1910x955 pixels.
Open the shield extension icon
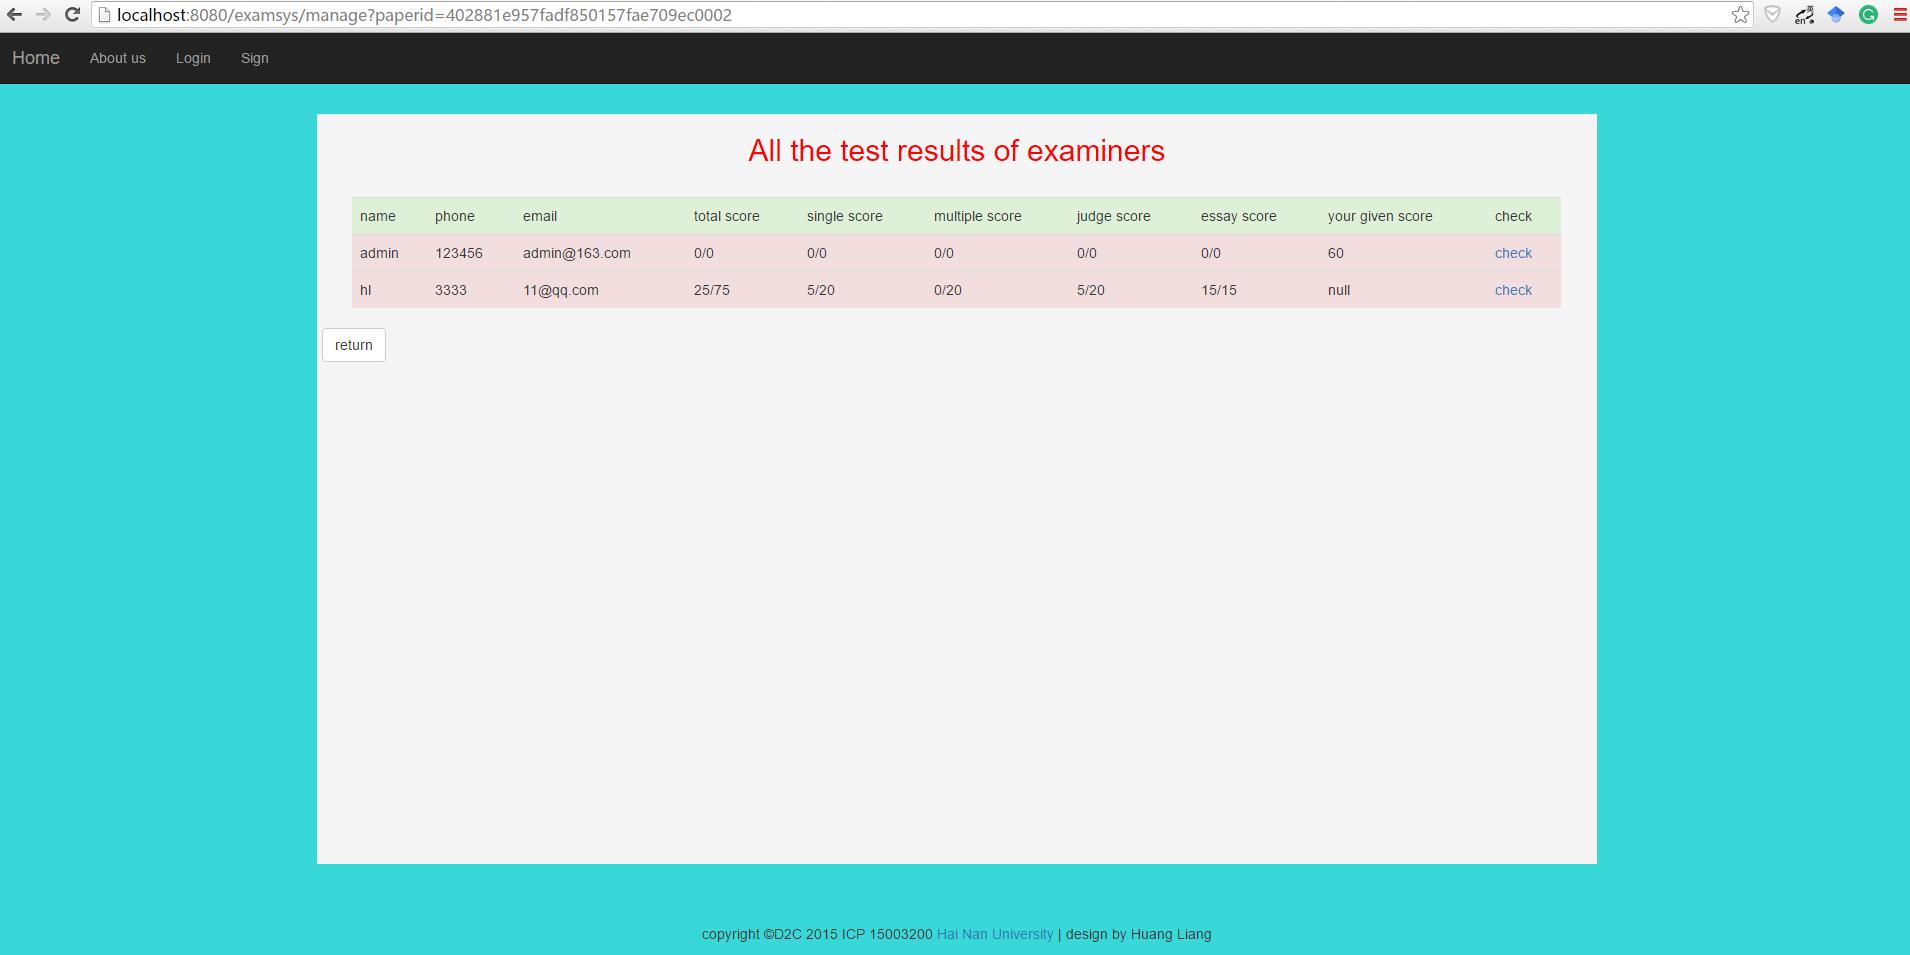coord(1772,15)
